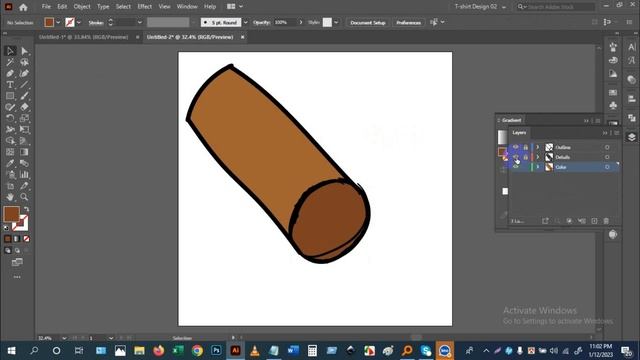640x360 pixels.
Task: Create new layer in Layers panel
Action: pyautogui.click(x=594, y=221)
